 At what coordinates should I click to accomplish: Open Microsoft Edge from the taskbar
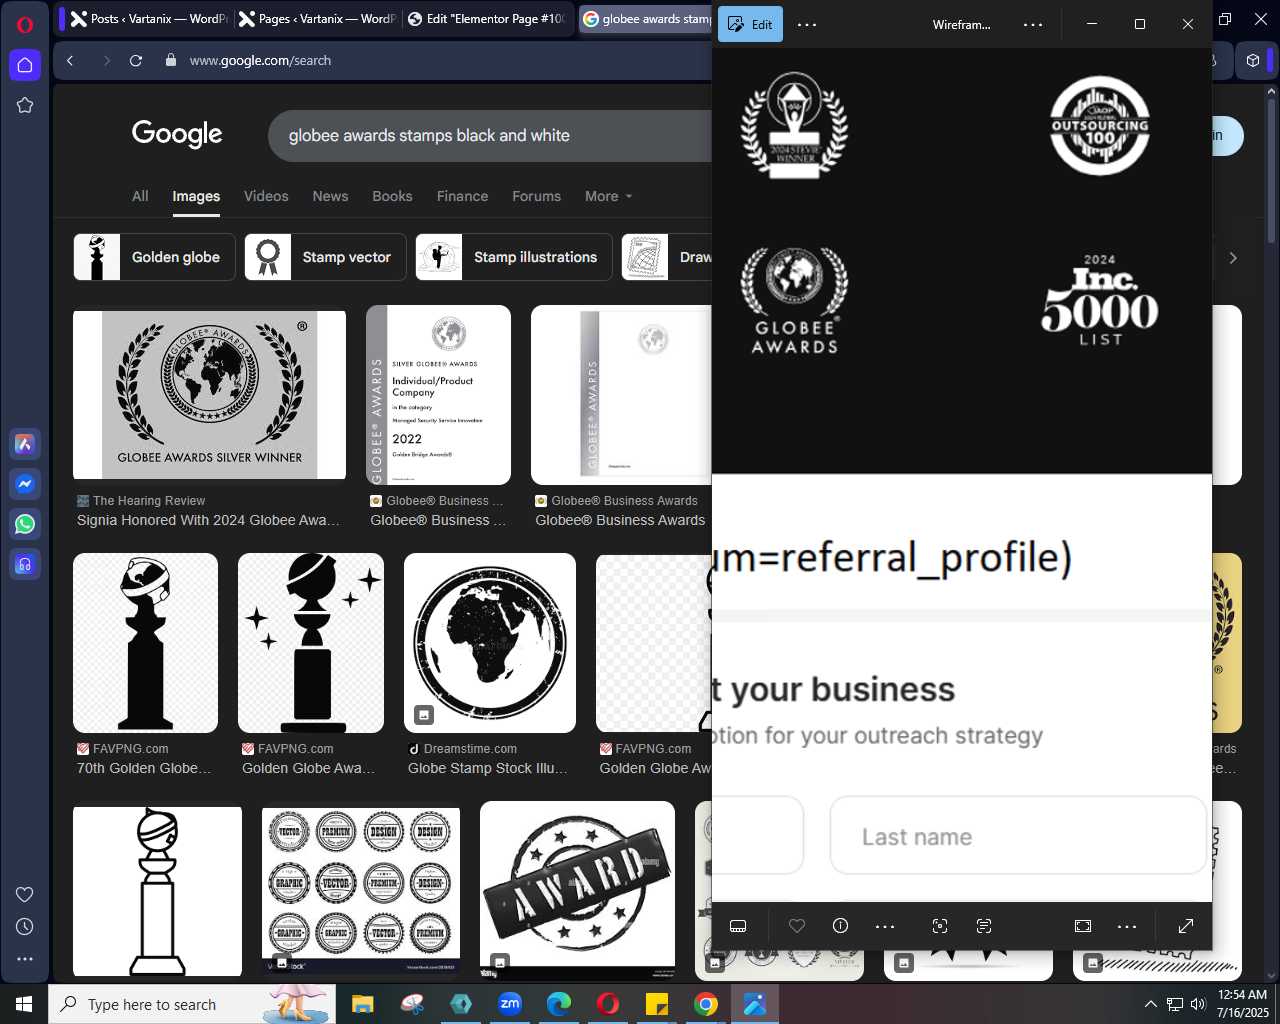click(x=559, y=1004)
